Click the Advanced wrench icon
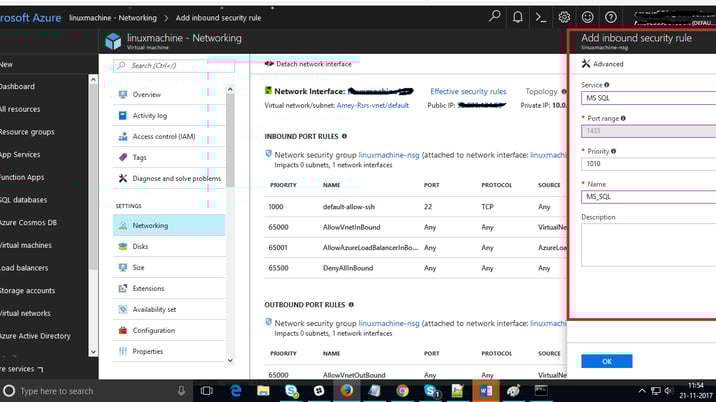The height and width of the screenshot is (402, 716). [x=586, y=63]
